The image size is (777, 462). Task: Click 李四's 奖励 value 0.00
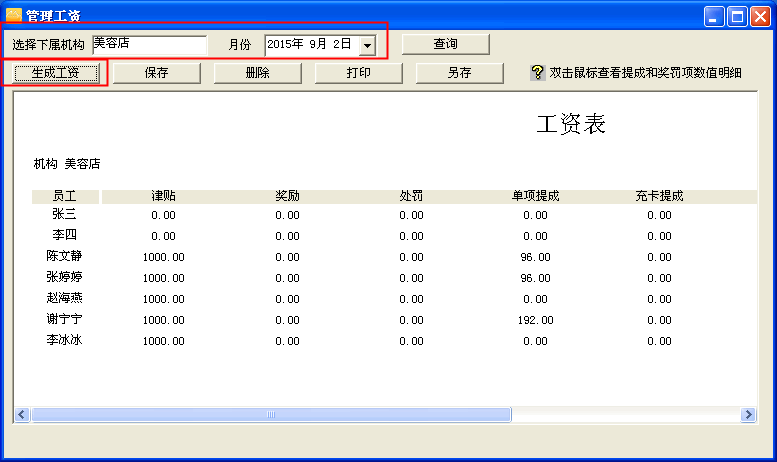click(287, 236)
